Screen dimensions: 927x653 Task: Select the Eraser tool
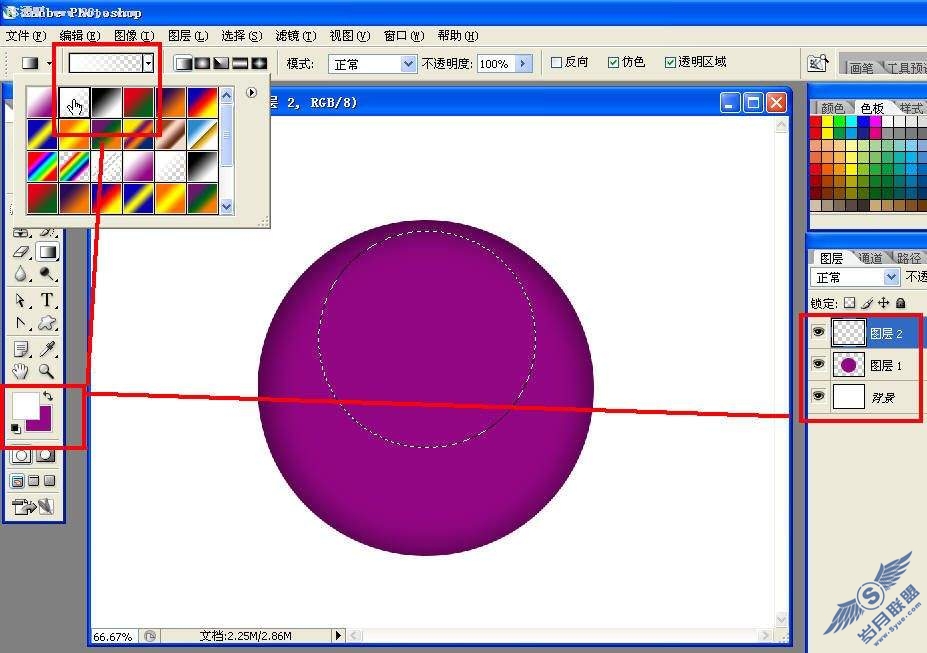21,252
